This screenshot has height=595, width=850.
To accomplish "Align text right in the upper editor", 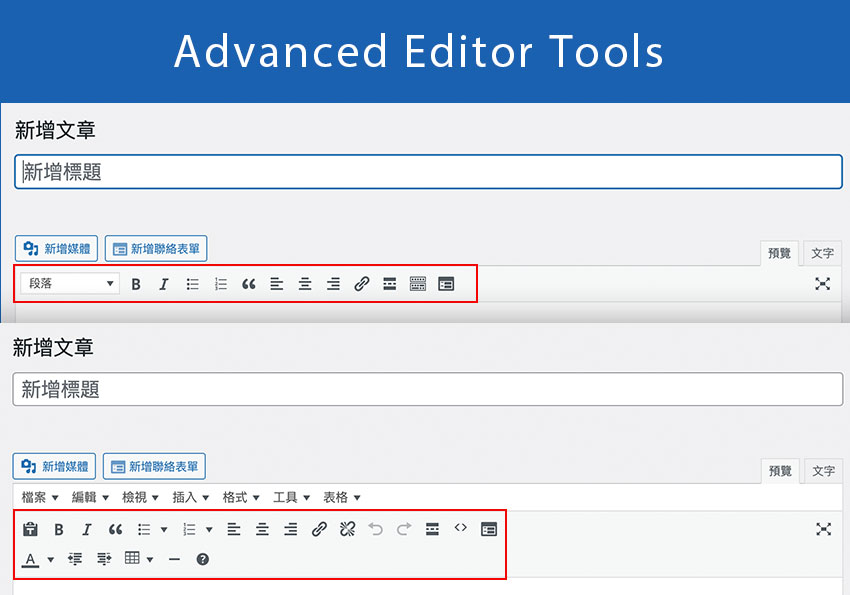I will point(333,284).
